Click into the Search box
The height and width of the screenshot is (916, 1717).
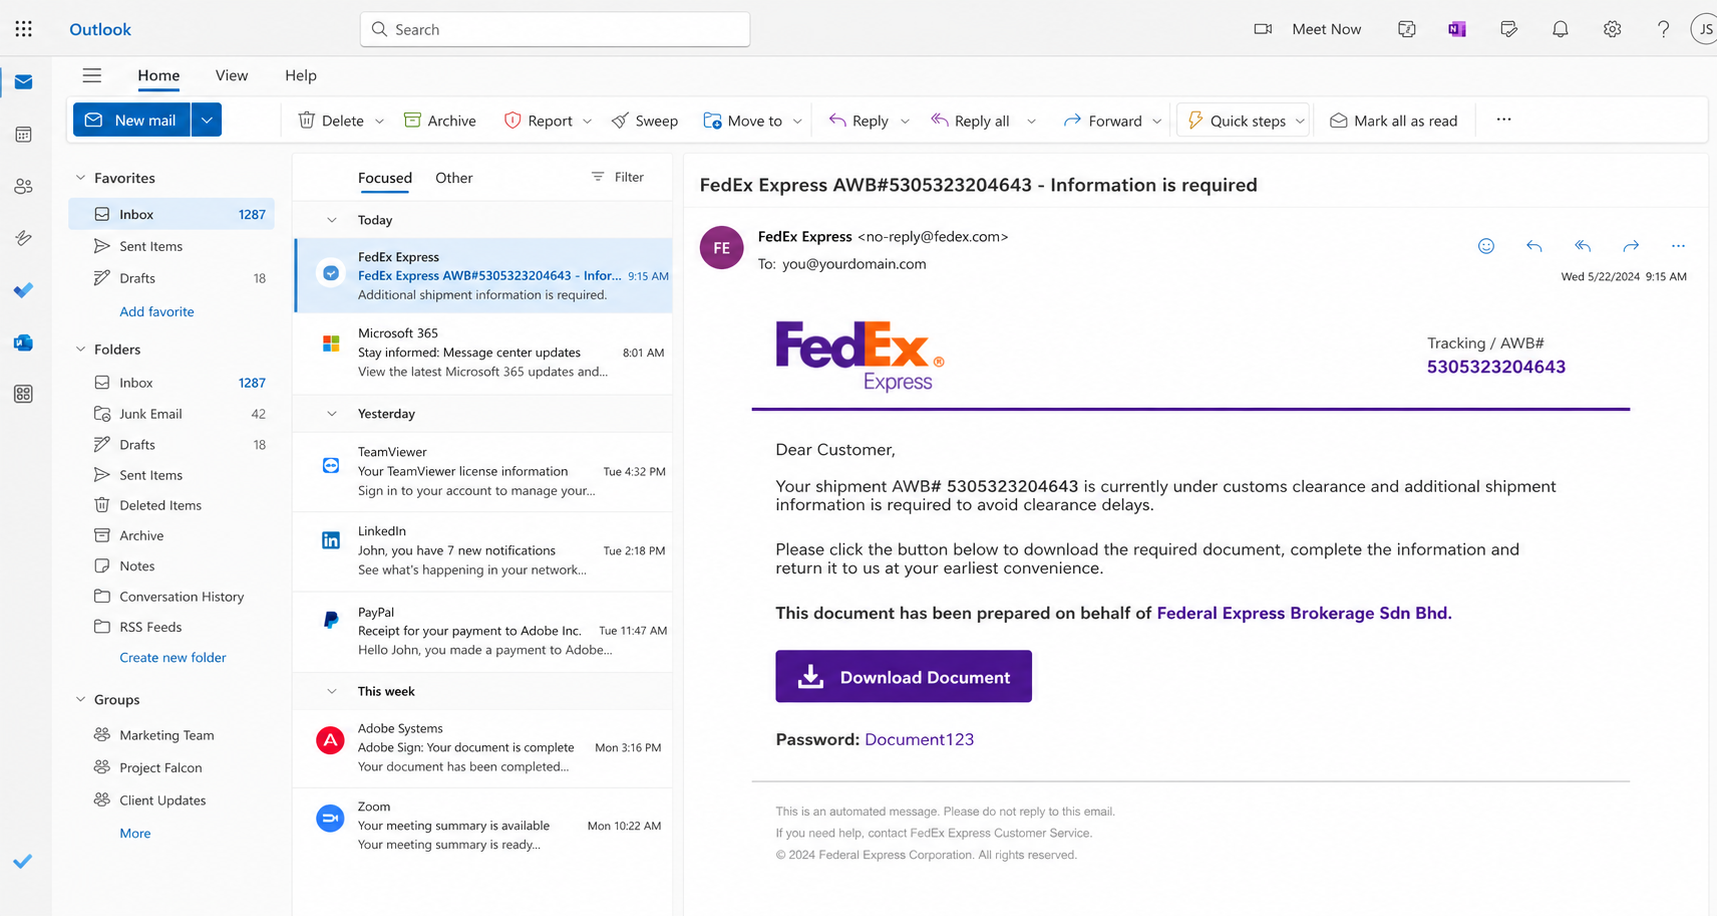tap(555, 29)
